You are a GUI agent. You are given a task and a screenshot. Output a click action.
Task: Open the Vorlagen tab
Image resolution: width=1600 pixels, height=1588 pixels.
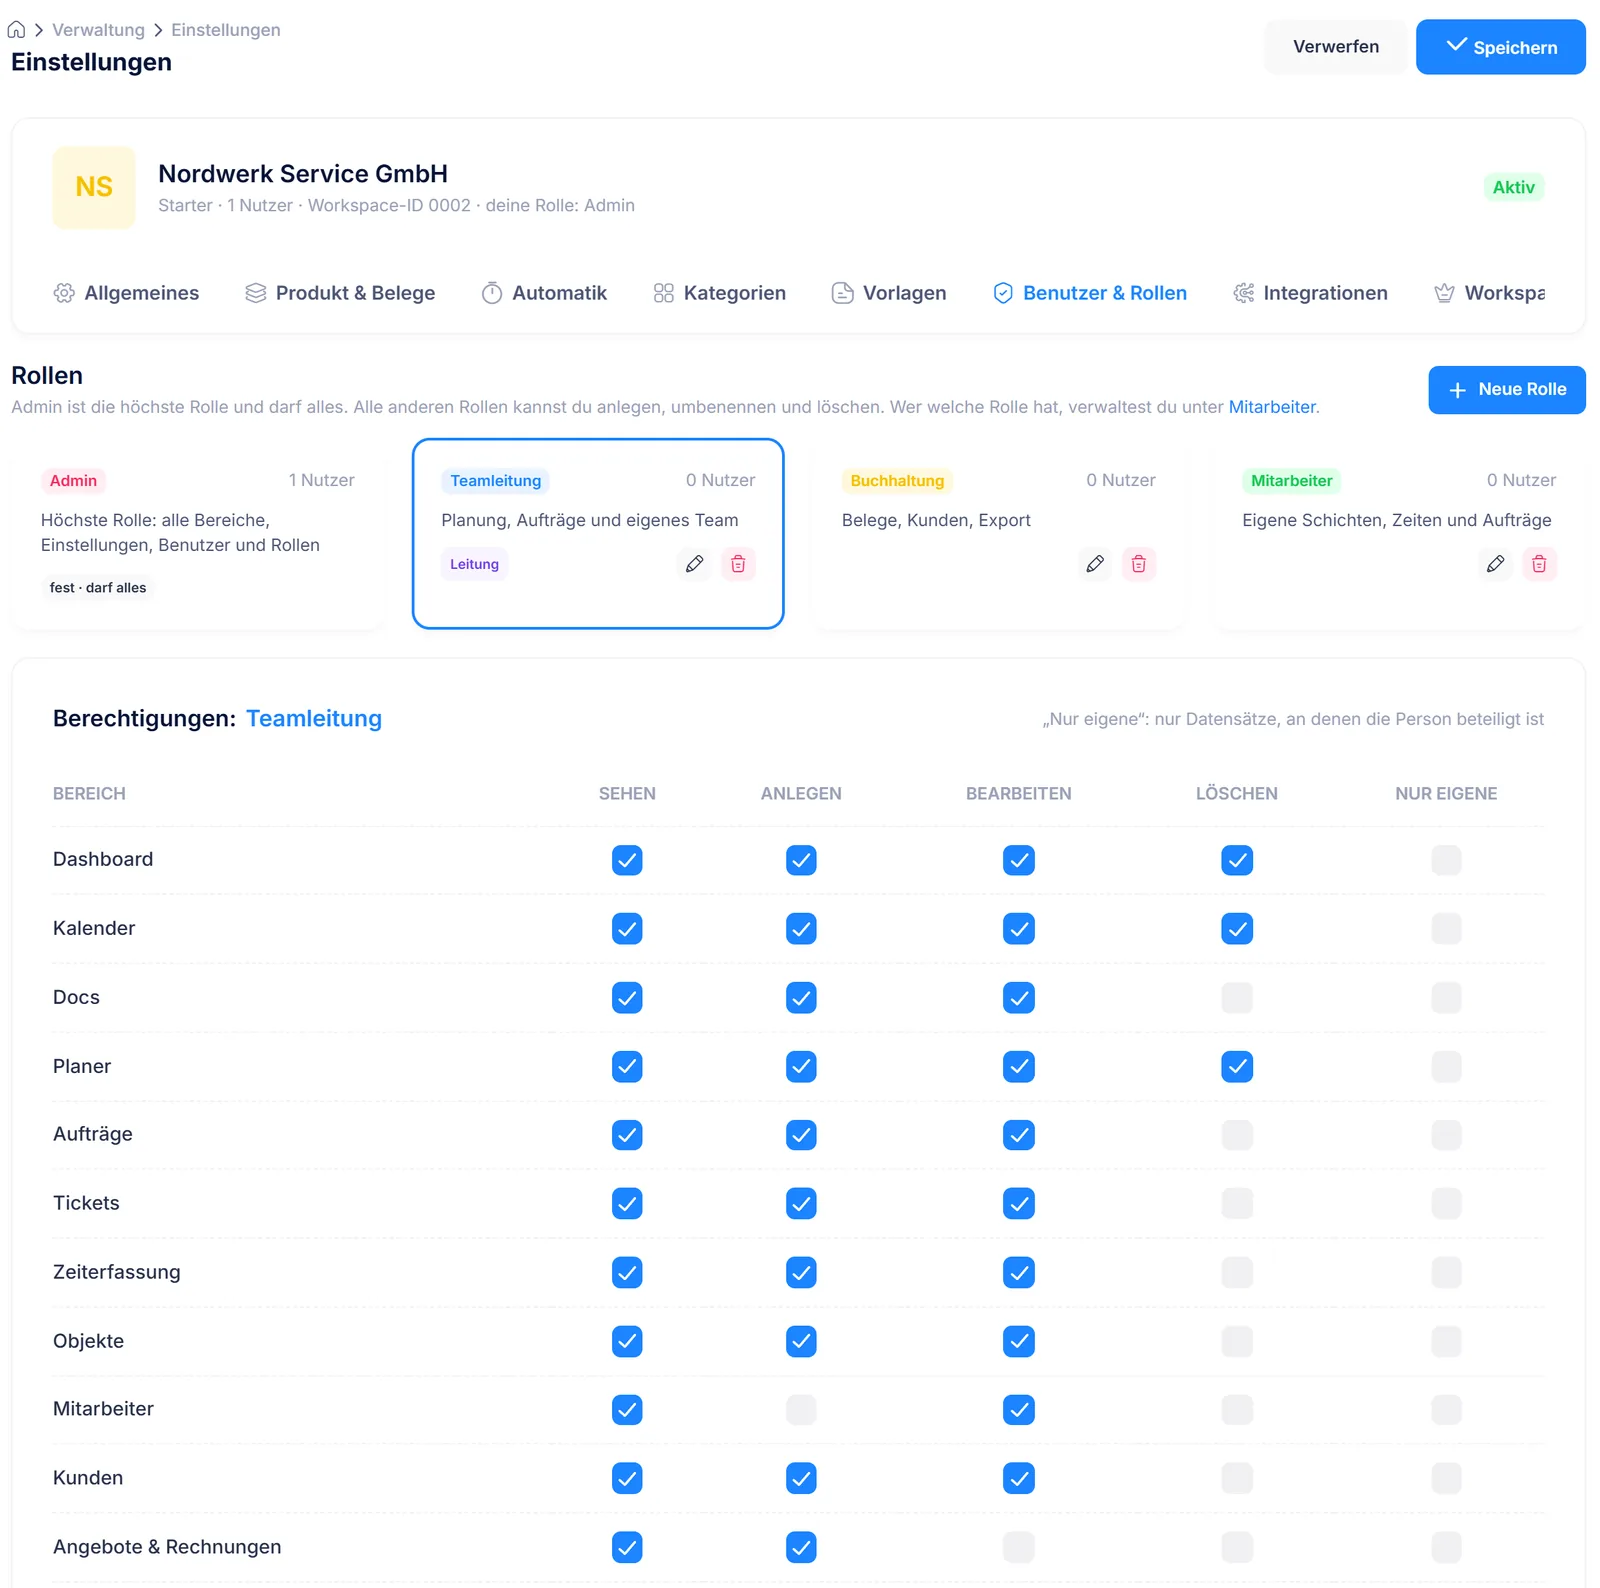(x=889, y=293)
